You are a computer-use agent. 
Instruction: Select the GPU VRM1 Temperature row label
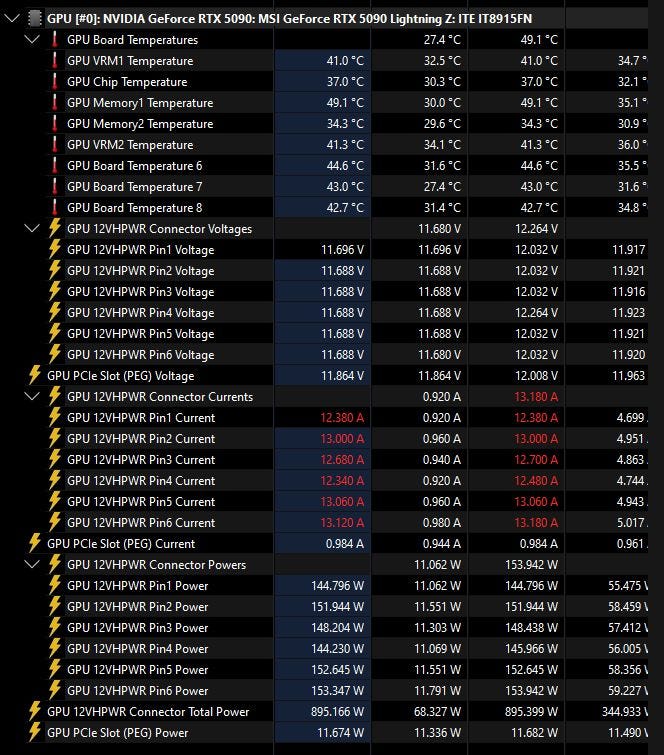pos(130,61)
